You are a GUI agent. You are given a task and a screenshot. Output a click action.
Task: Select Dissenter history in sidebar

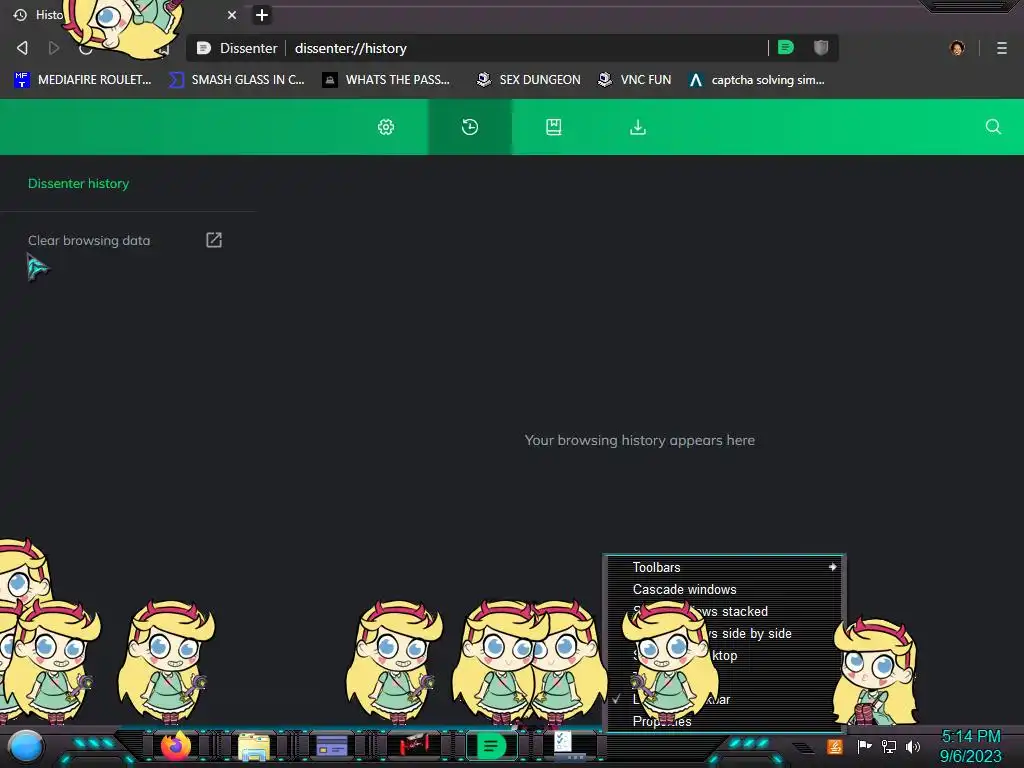click(x=78, y=184)
